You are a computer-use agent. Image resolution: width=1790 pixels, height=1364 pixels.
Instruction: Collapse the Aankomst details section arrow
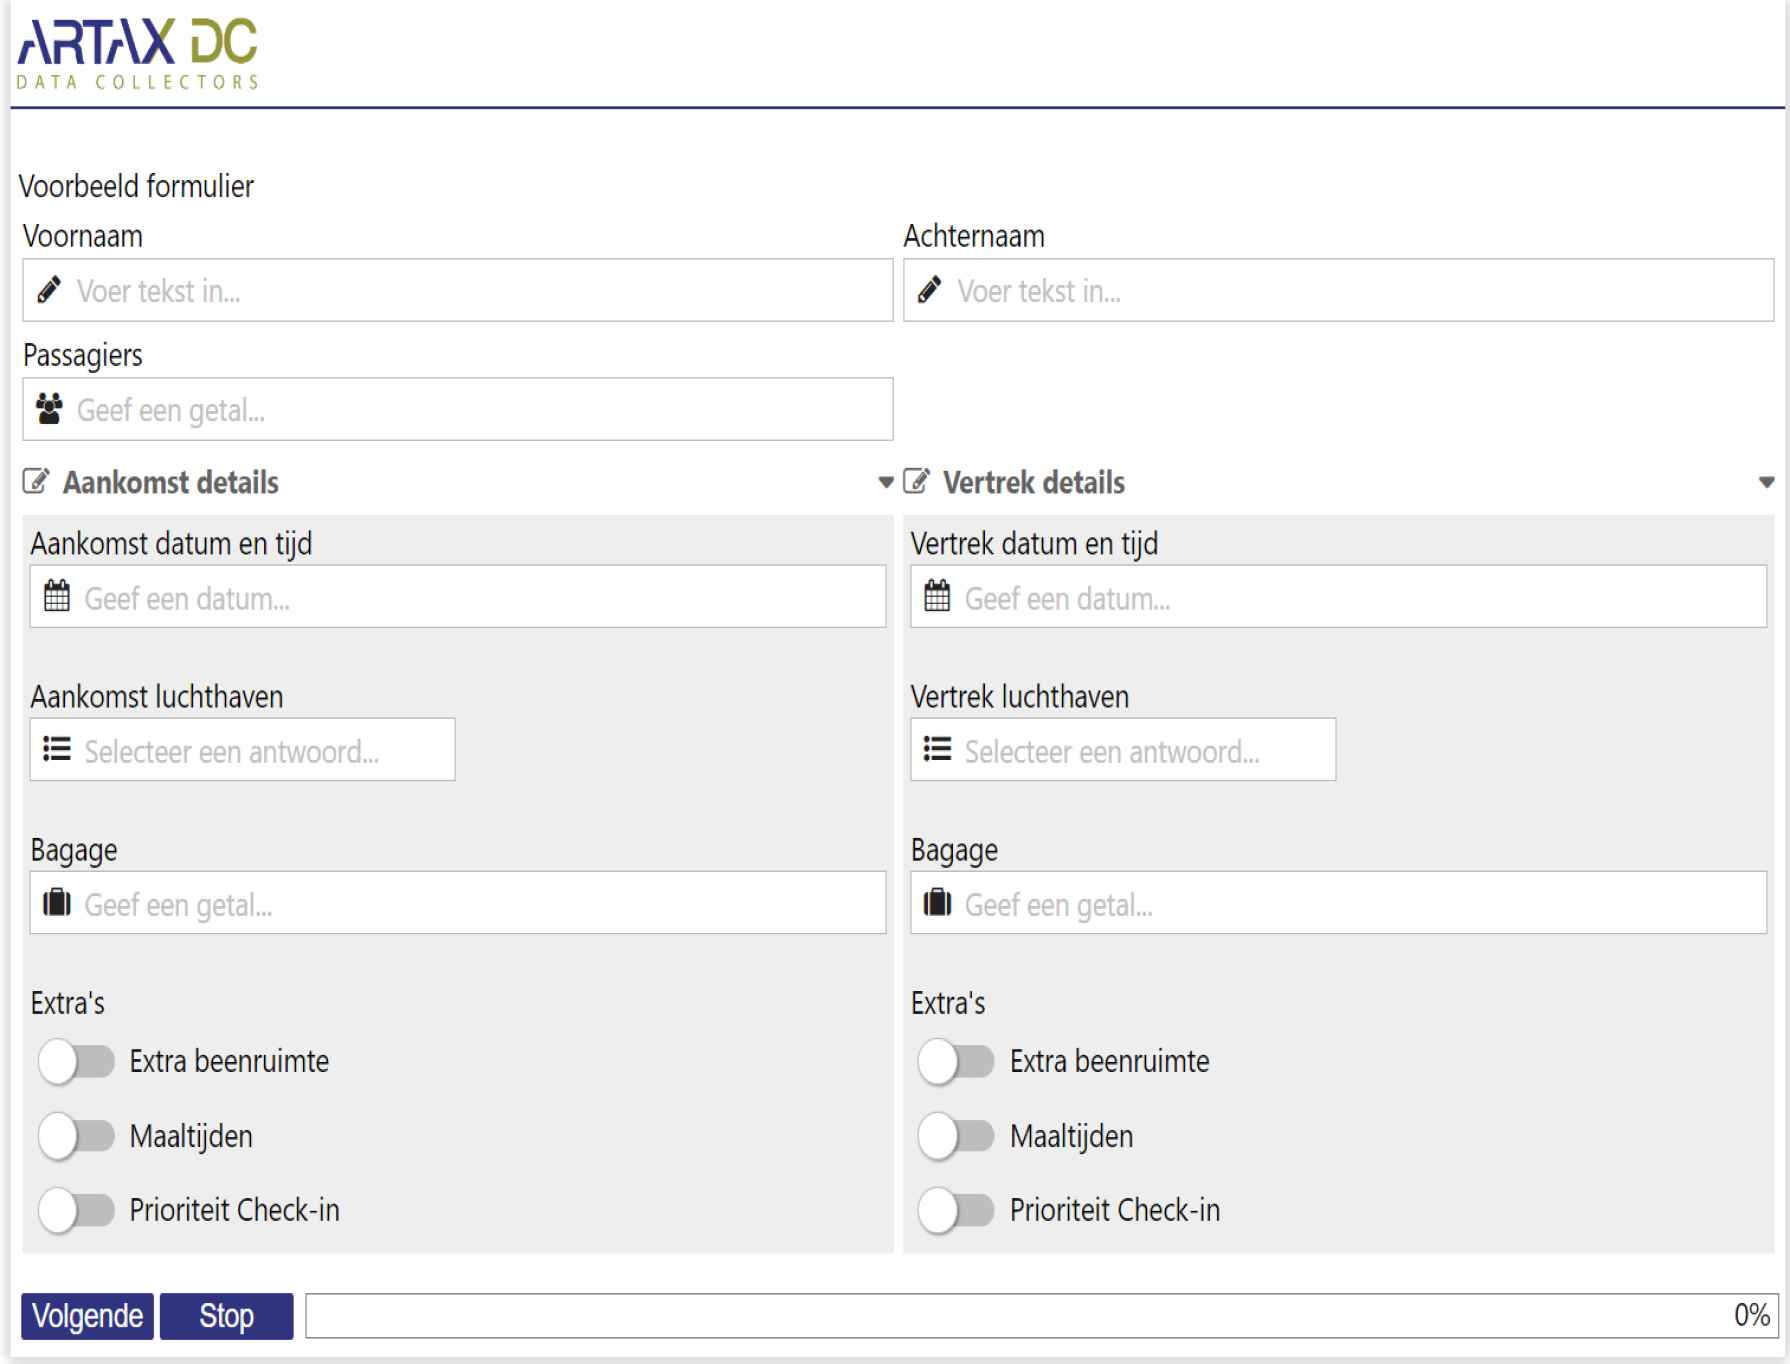click(x=885, y=483)
